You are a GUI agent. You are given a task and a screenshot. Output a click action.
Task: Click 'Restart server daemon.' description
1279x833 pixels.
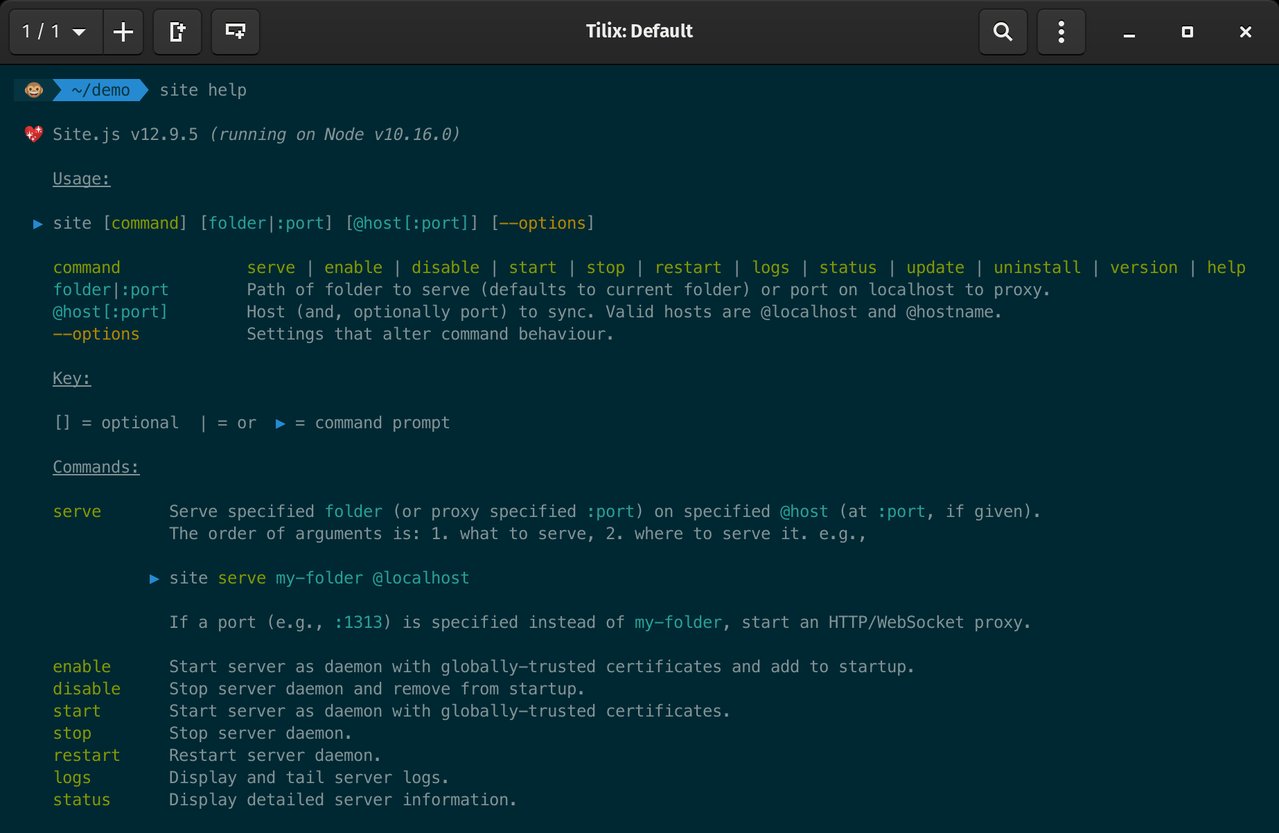[x=275, y=755]
